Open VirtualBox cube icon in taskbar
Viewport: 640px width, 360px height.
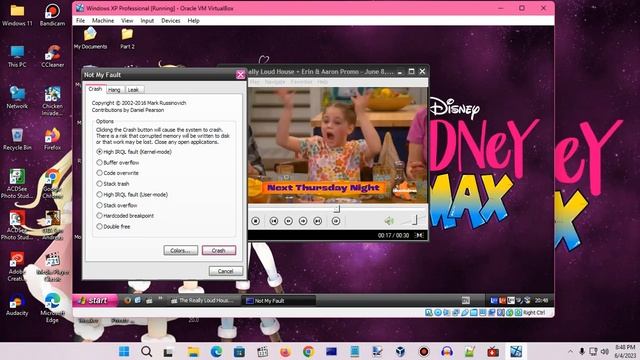[400, 351]
